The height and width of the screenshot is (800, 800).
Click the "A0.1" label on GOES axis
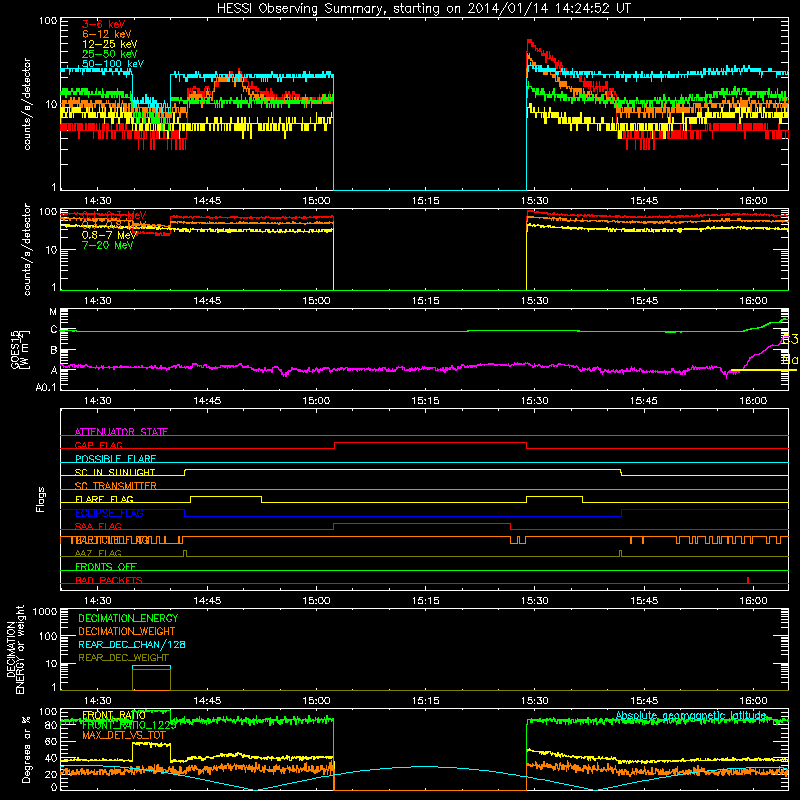[46, 387]
